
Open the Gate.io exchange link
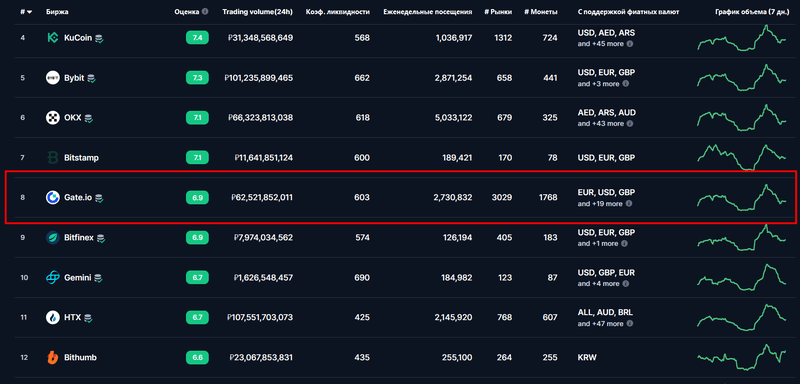(78, 197)
